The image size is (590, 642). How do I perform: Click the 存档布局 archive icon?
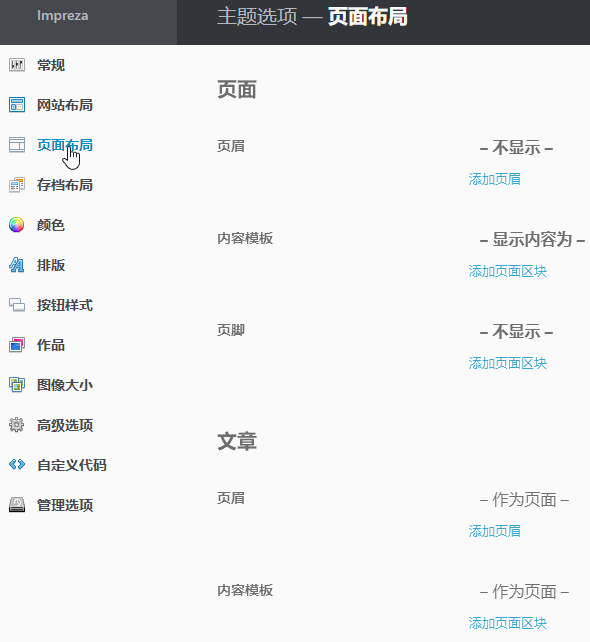point(17,185)
